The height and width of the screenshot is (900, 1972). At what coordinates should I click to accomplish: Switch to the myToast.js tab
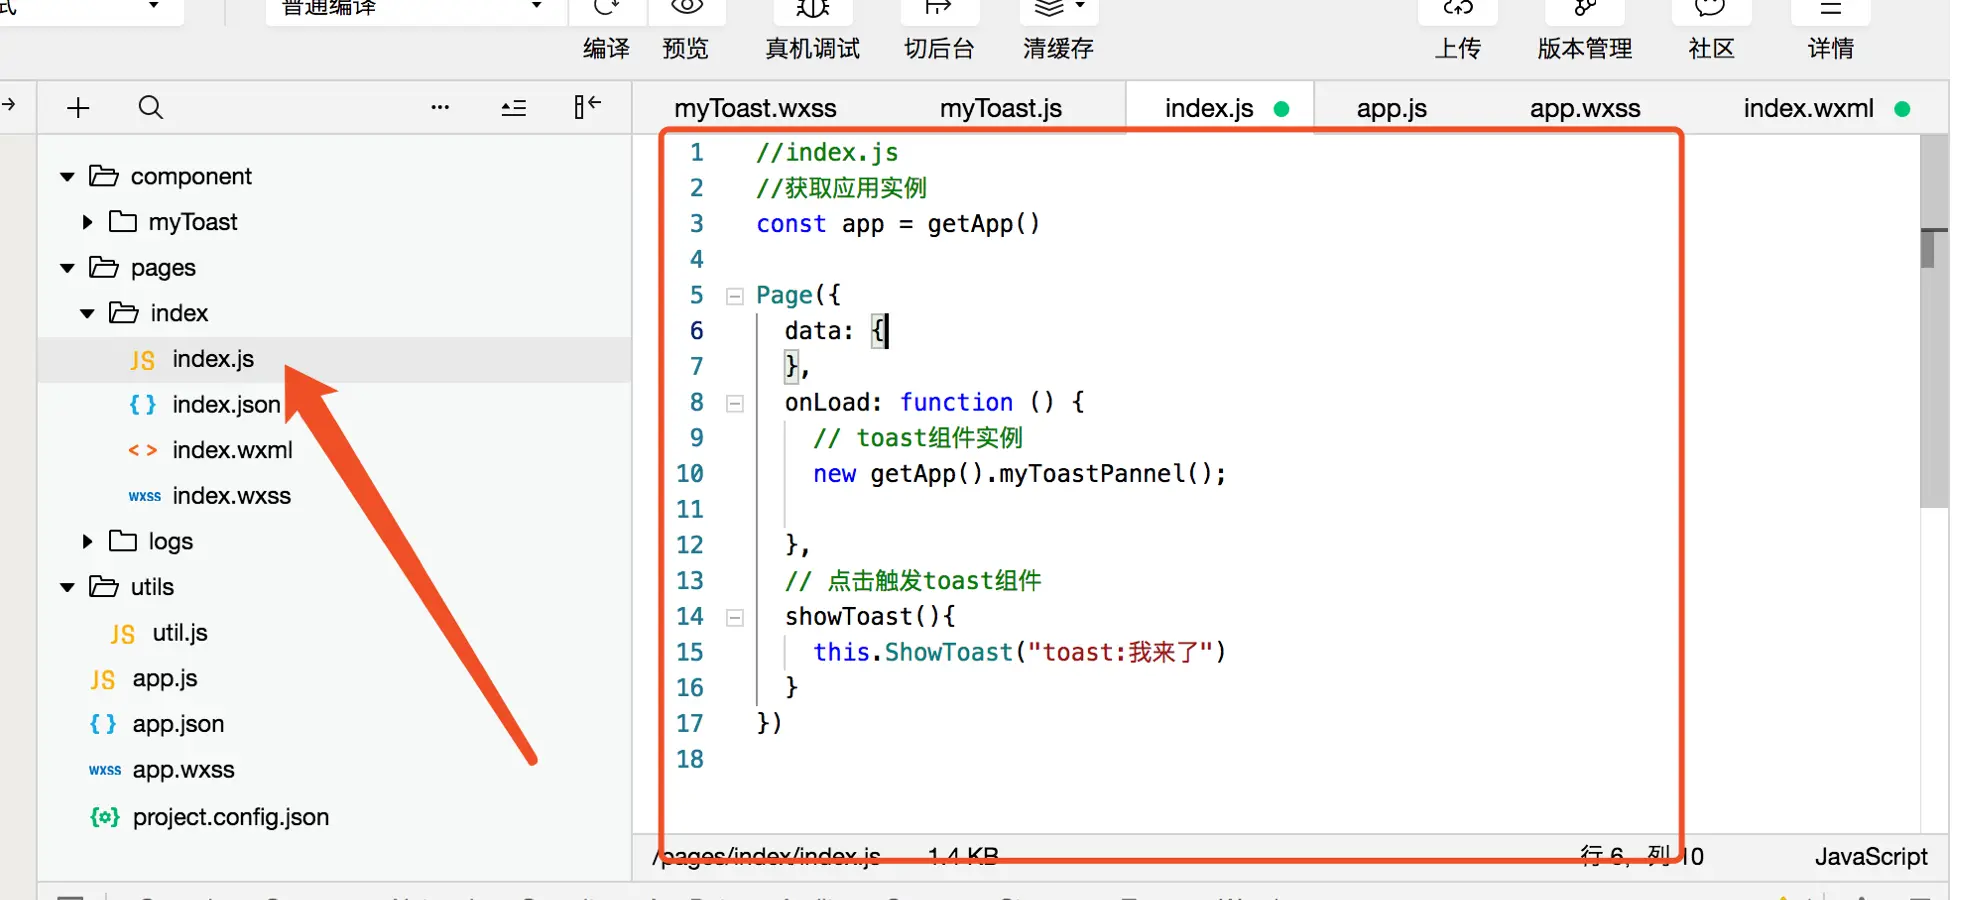click(1001, 108)
